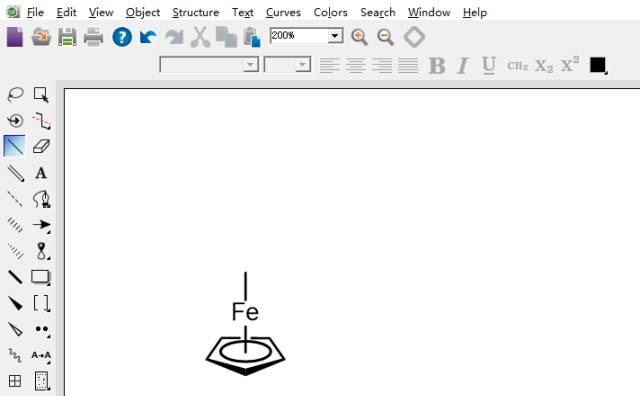Toggle Bold text formatting
This screenshot has height=396, width=640.
tap(437, 65)
